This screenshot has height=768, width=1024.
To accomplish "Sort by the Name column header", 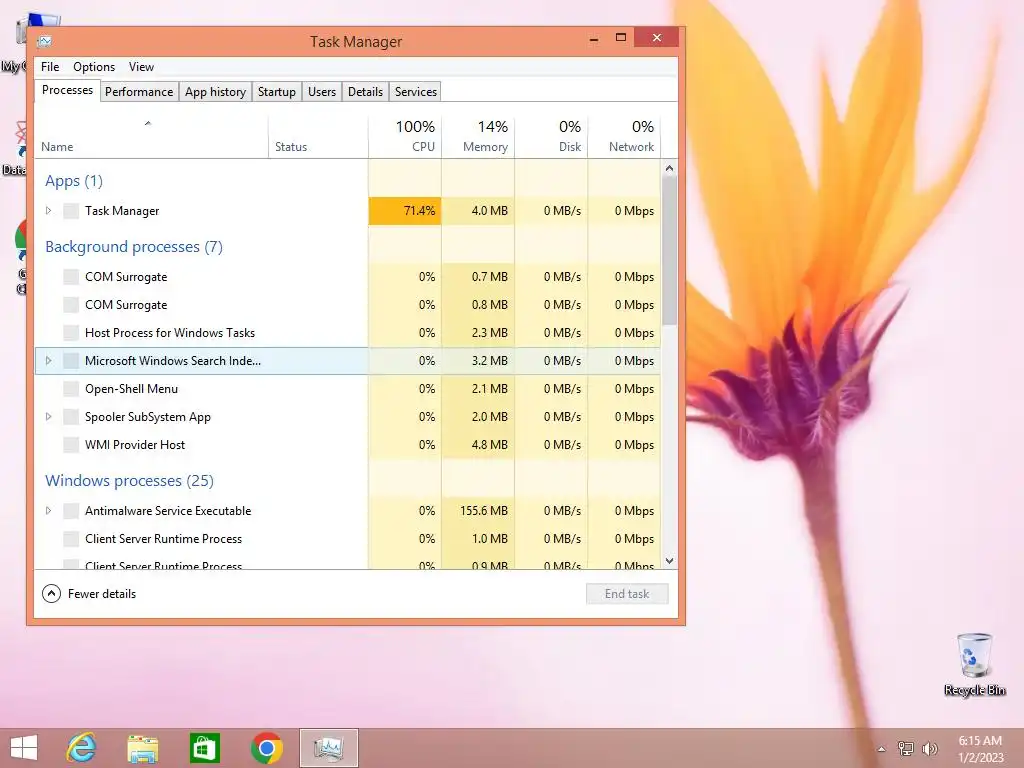I will [x=152, y=136].
